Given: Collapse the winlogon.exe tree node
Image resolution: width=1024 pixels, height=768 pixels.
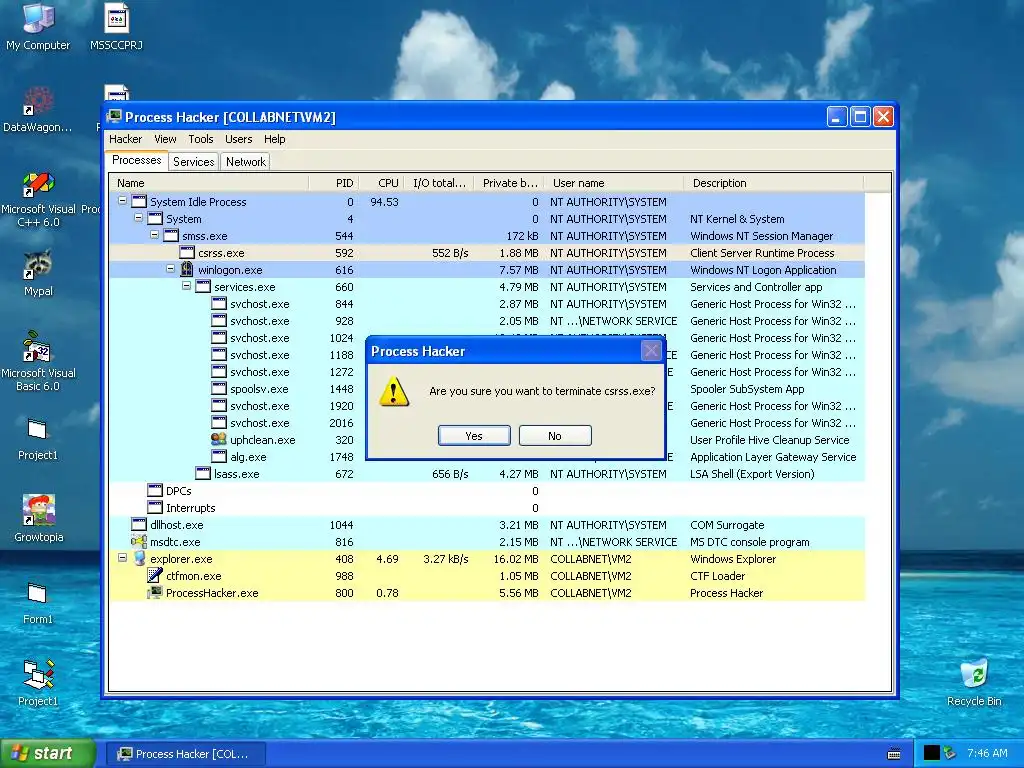Looking at the screenshot, I should click(170, 269).
